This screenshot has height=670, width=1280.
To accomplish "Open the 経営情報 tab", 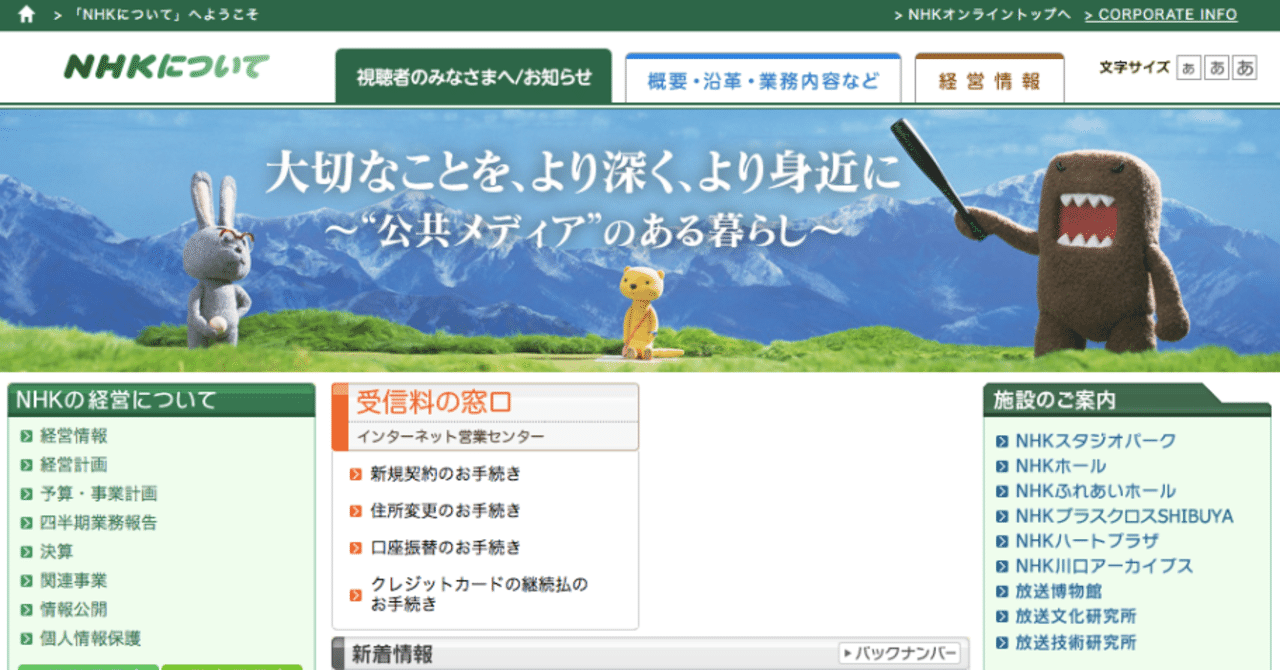I will 989,78.
